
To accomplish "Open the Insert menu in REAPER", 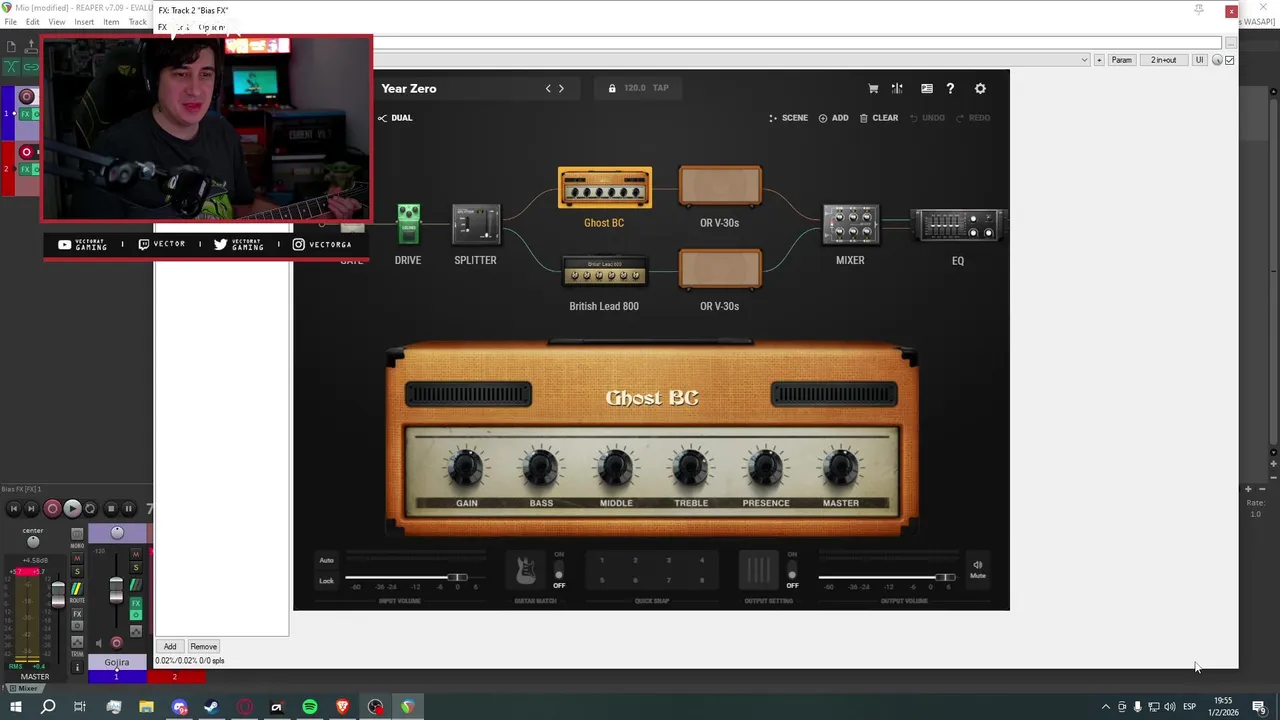I will click(x=84, y=22).
